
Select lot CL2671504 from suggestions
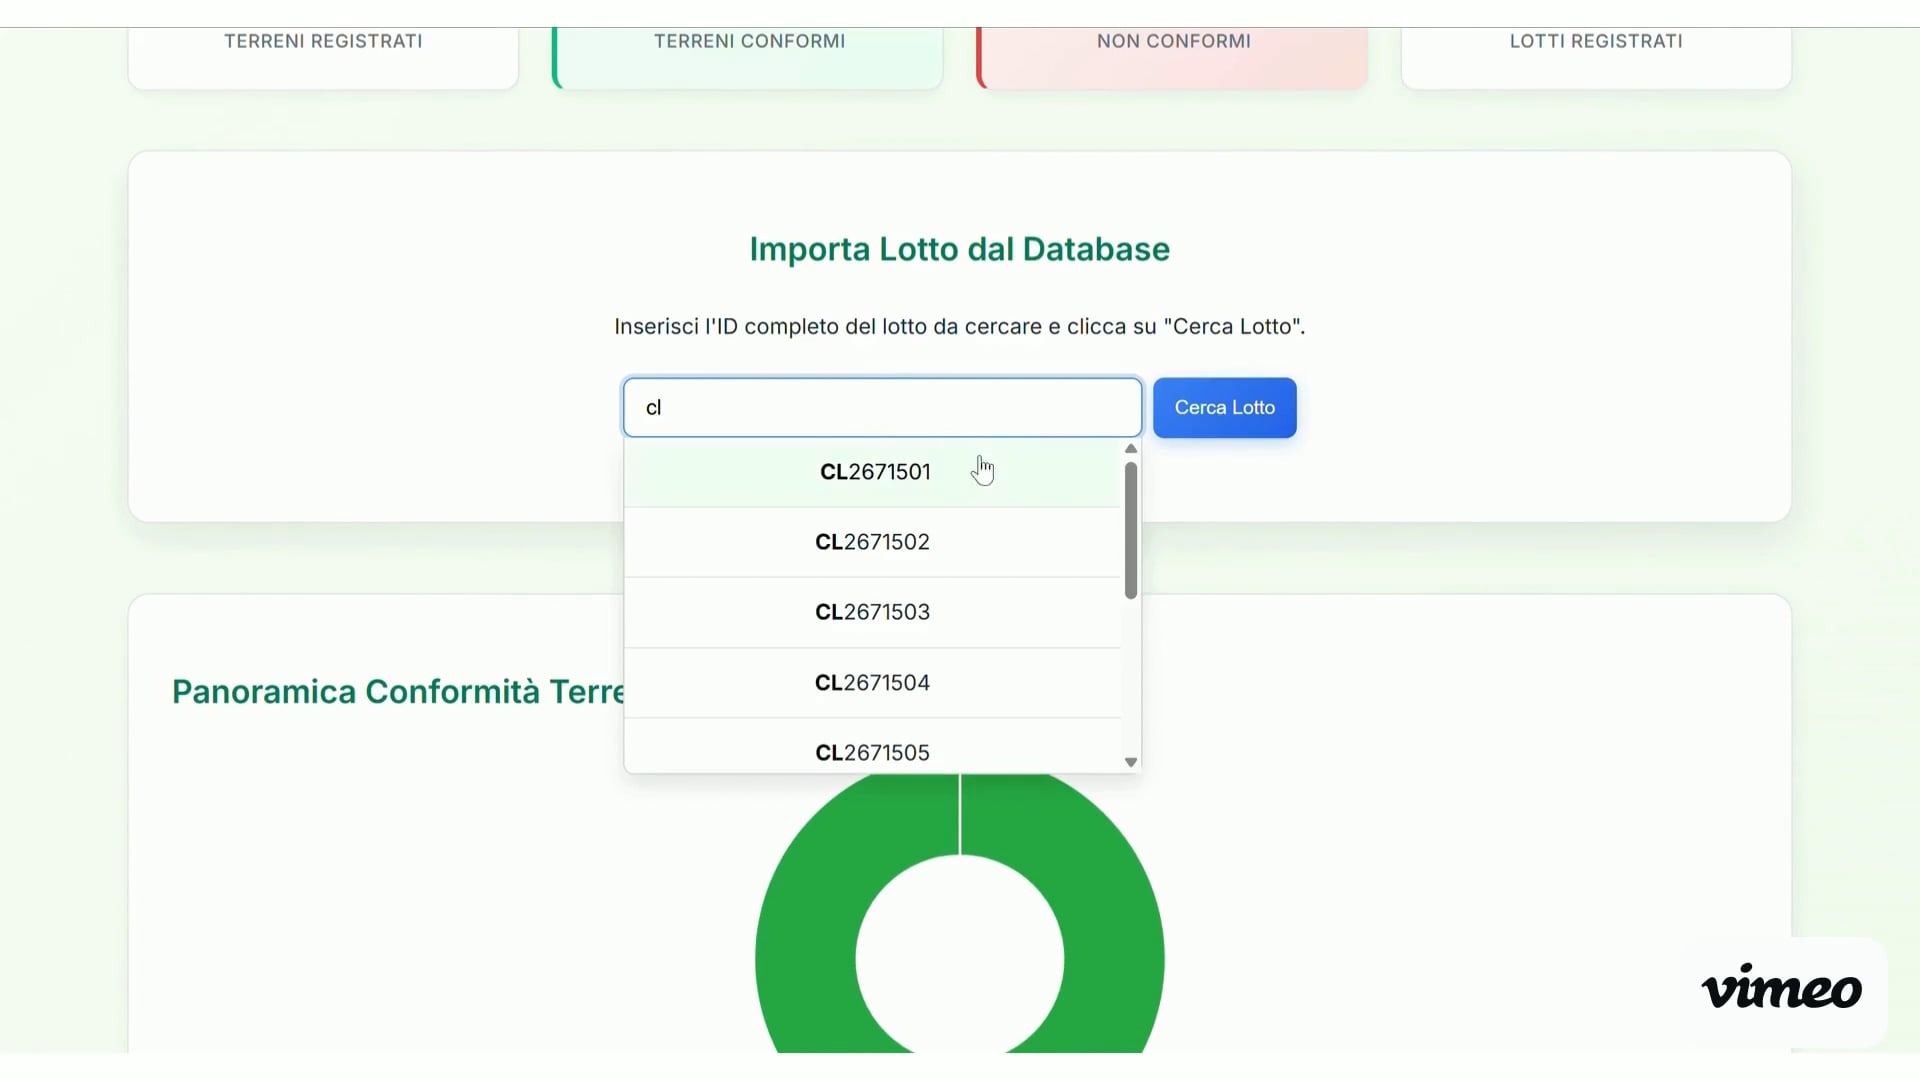click(x=871, y=683)
